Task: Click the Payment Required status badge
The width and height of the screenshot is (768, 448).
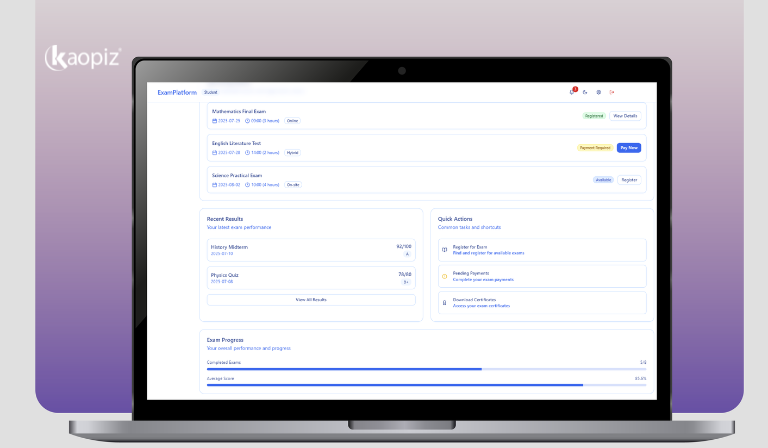Action: pyautogui.click(x=595, y=148)
